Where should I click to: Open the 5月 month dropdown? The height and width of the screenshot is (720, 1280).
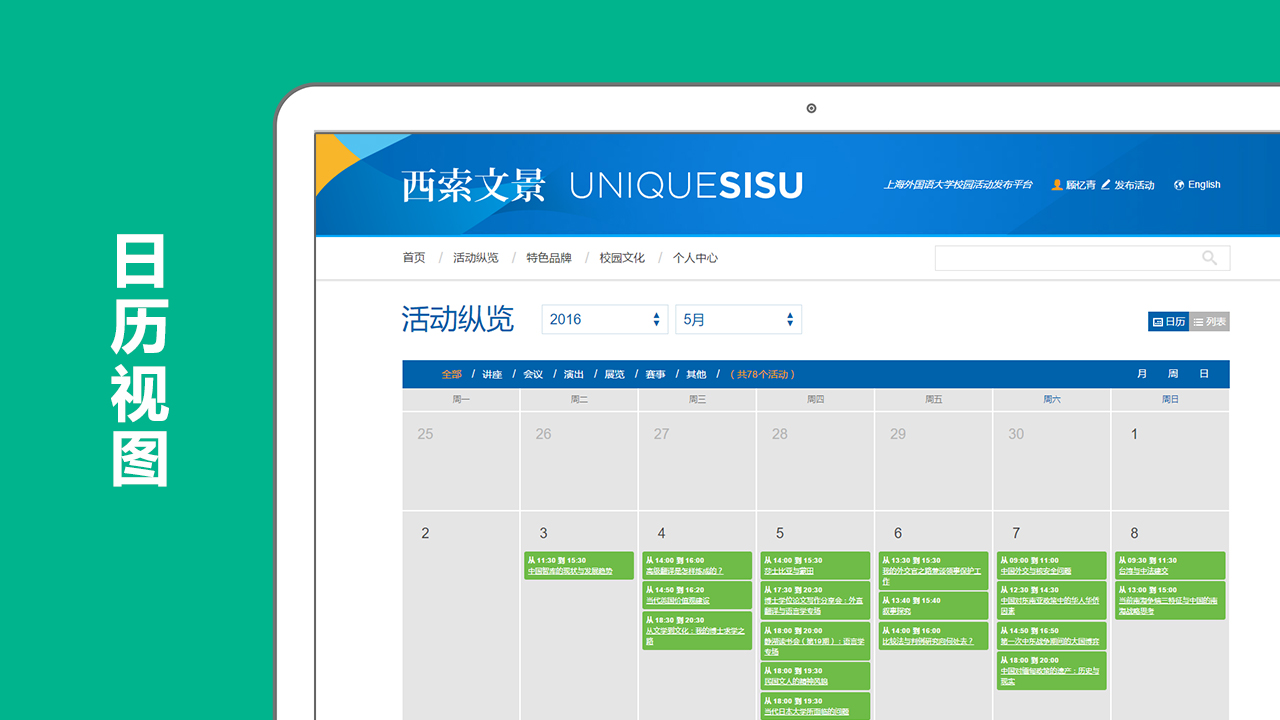pyautogui.click(x=739, y=319)
